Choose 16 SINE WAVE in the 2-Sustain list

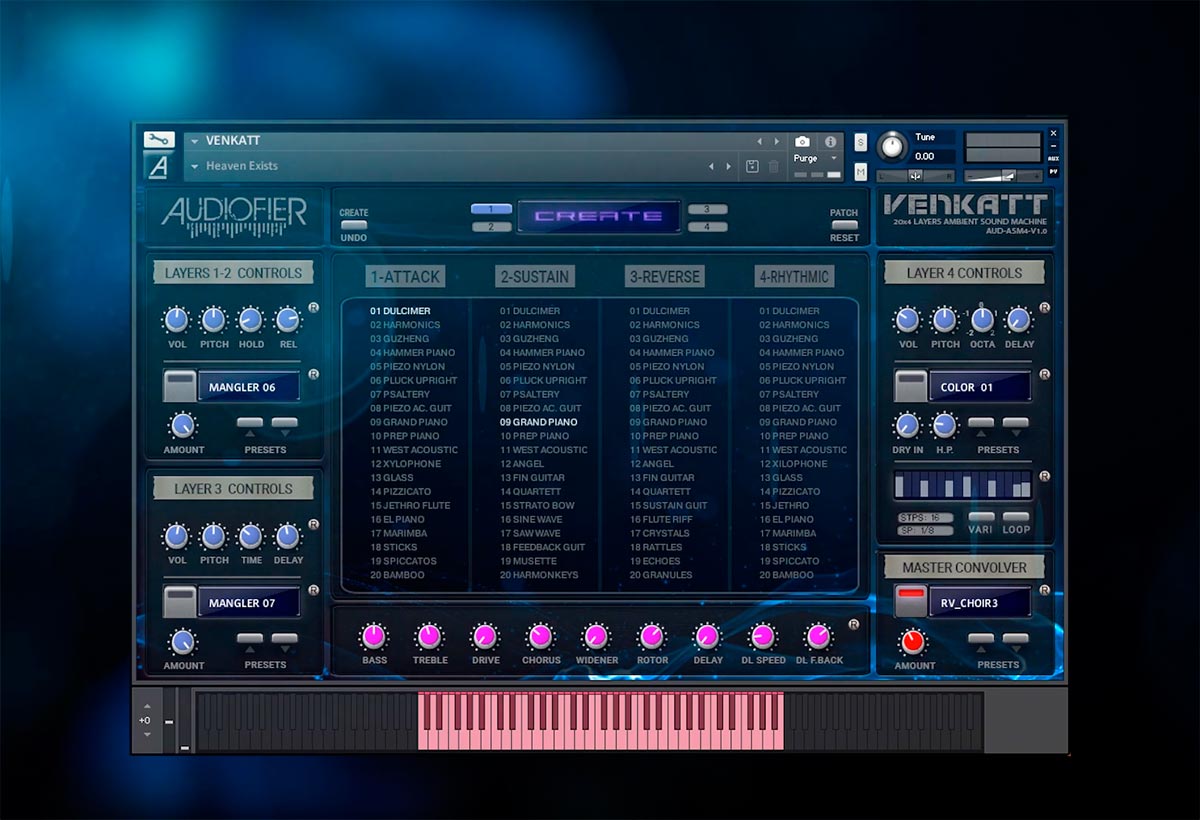531,520
